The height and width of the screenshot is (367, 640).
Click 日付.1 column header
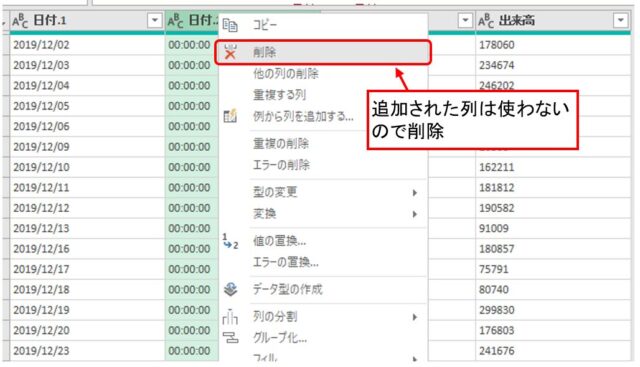(x=87, y=20)
